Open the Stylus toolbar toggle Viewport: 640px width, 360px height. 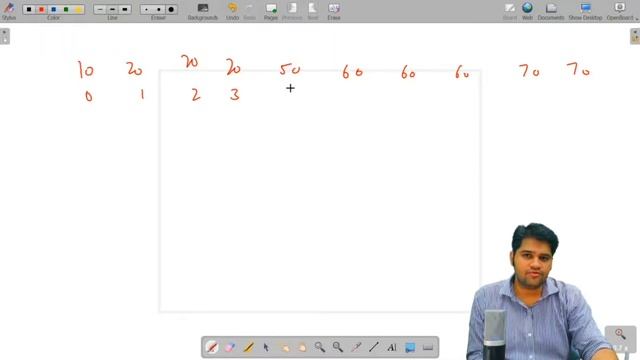(9, 11)
